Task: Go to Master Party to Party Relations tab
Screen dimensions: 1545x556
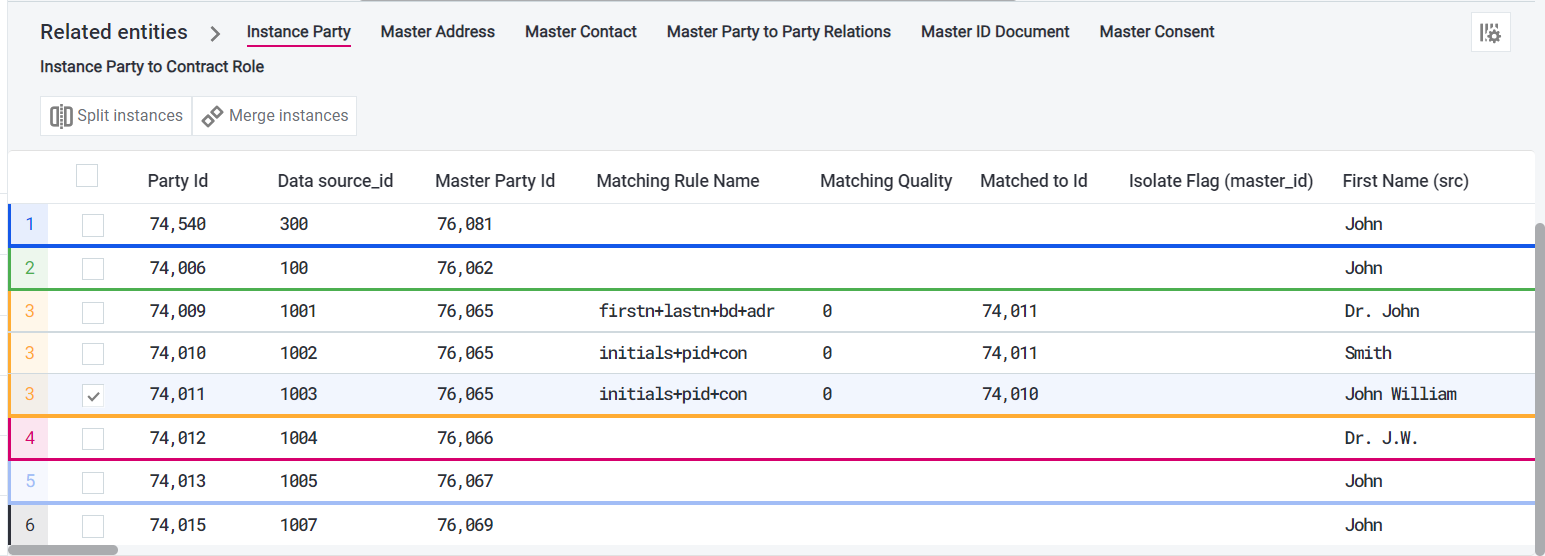Action: [778, 32]
